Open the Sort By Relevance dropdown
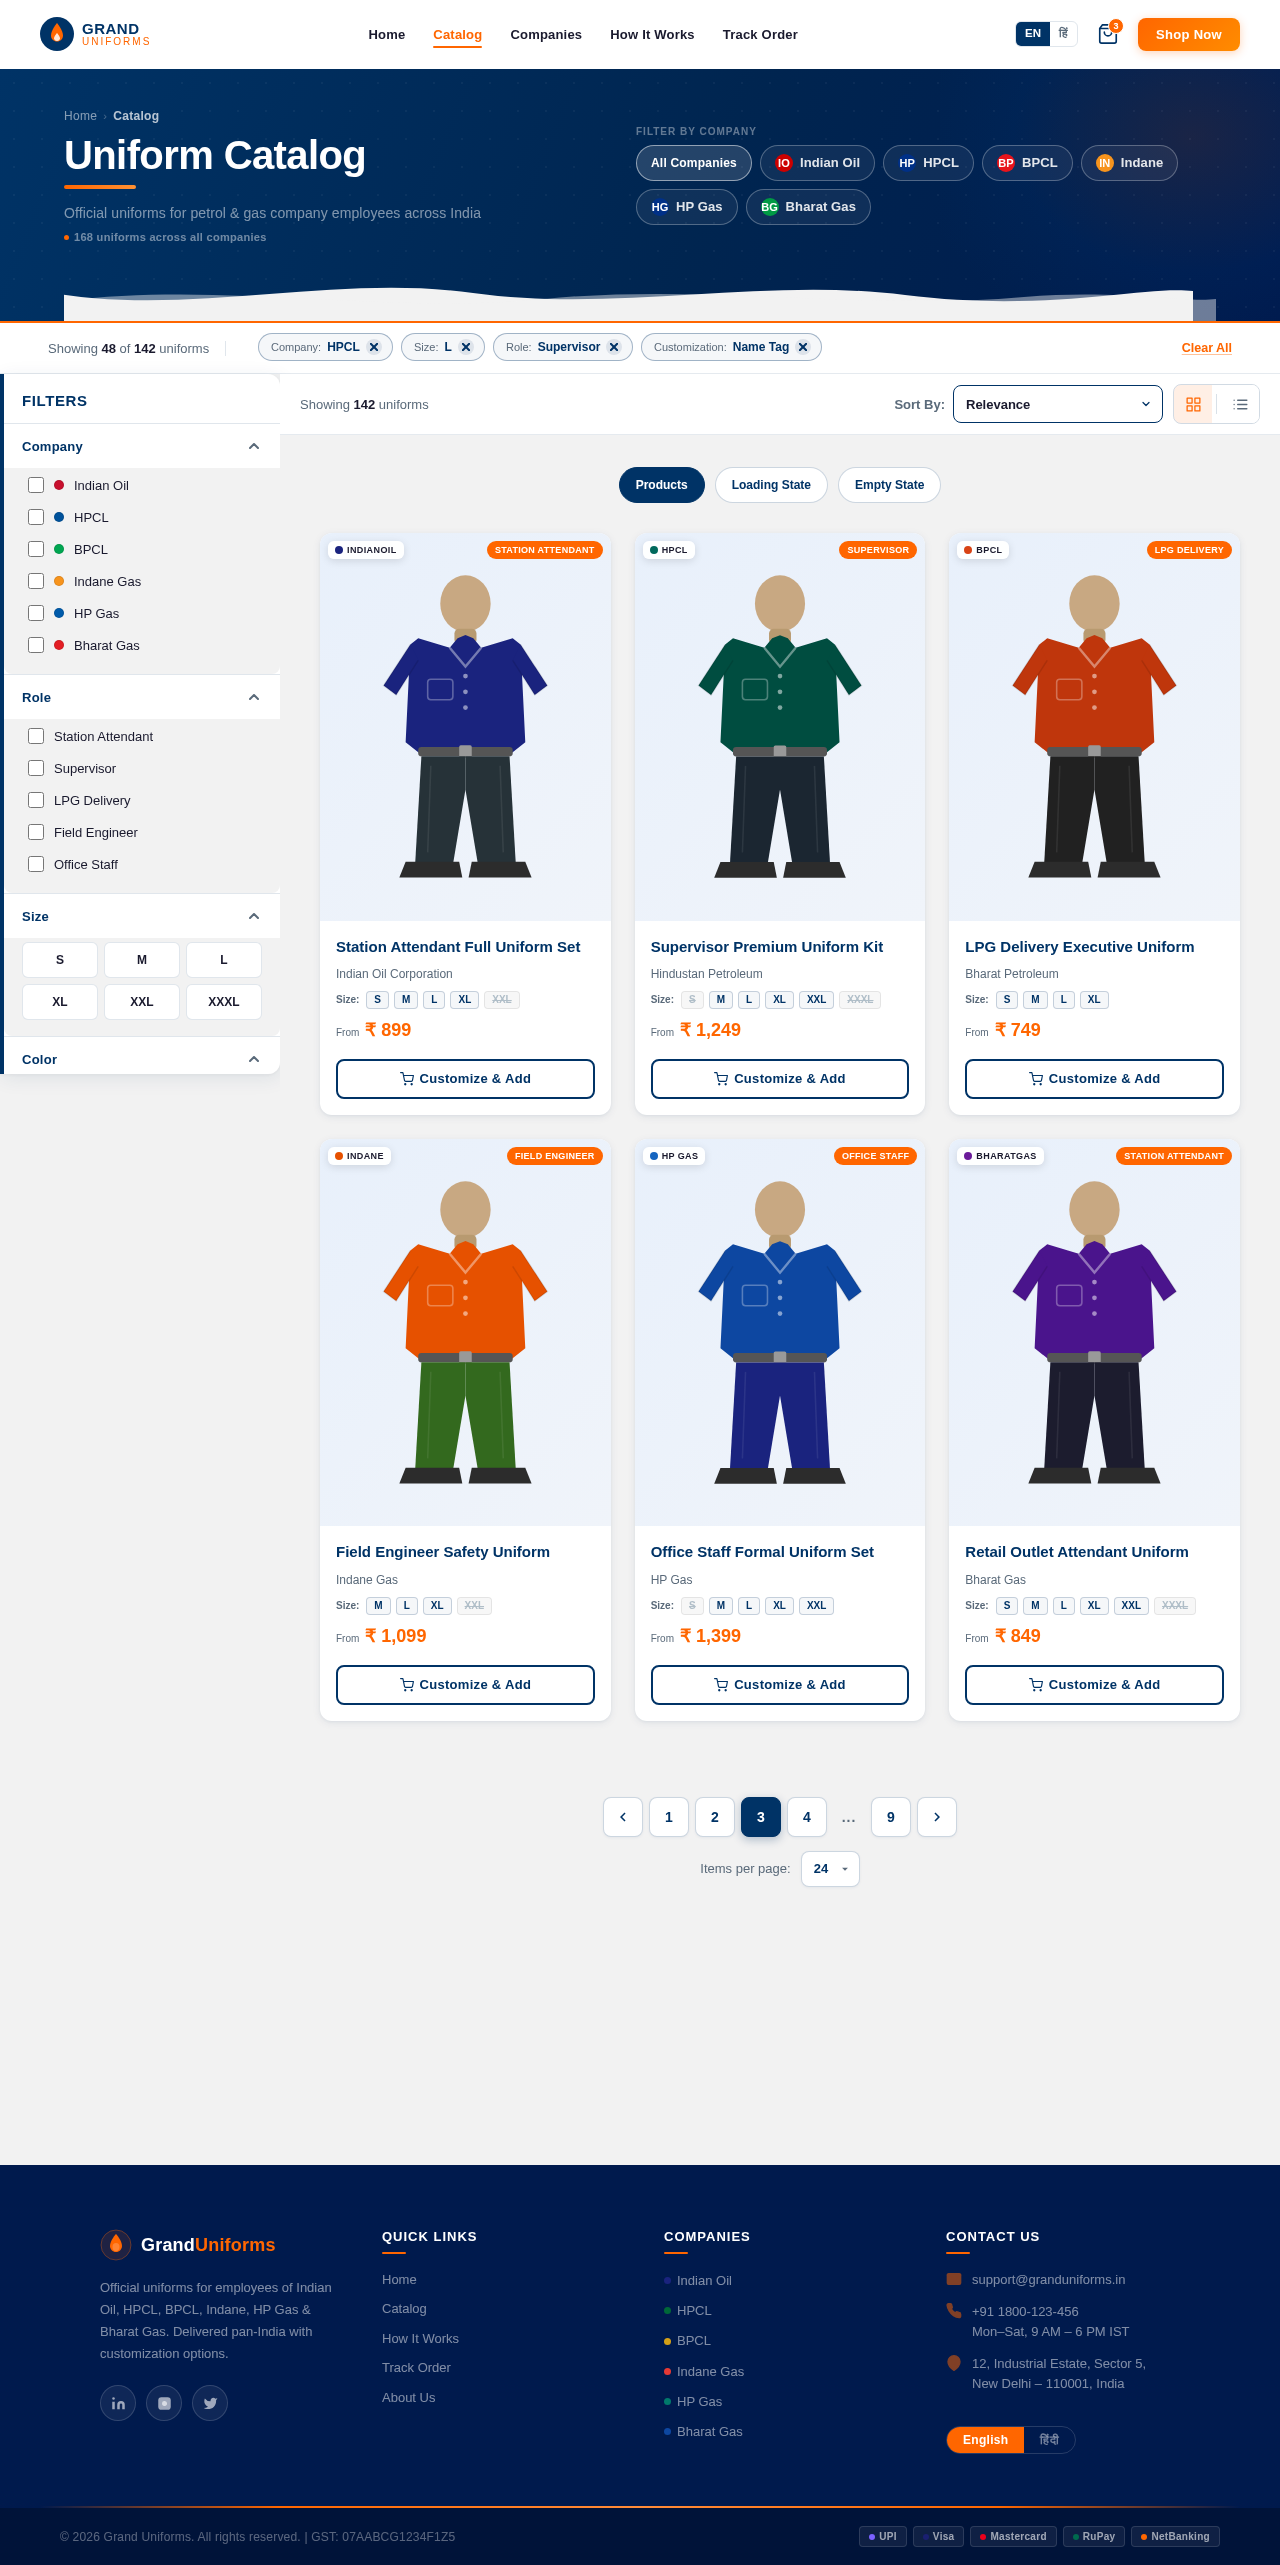This screenshot has height=2565, width=1280. (x=1058, y=404)
